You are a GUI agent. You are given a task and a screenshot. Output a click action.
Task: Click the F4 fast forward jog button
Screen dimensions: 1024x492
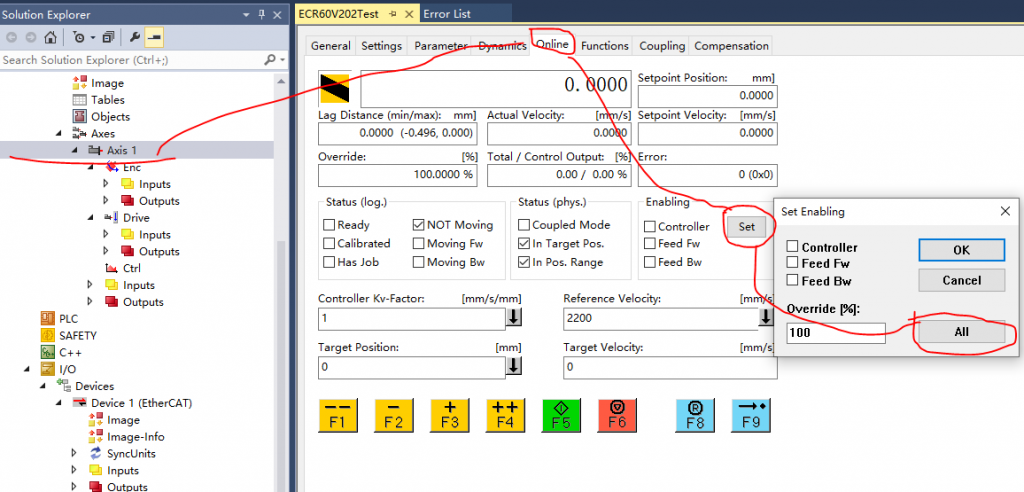[505, 416]
